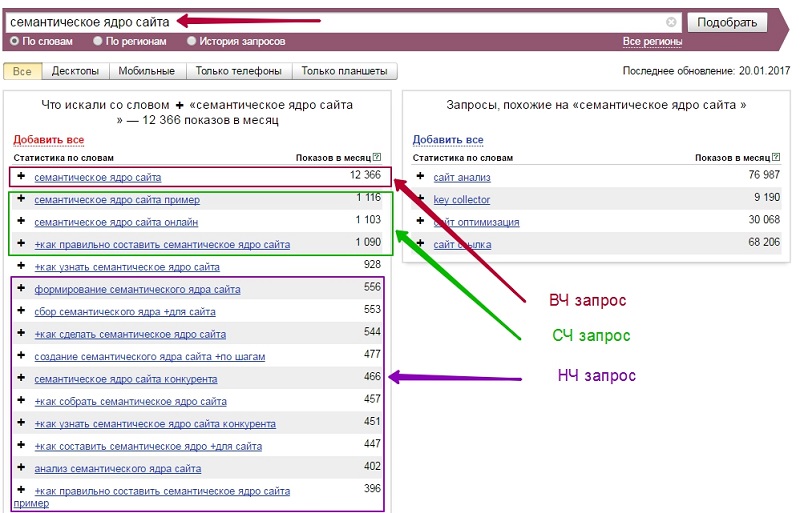800x513 pixels.
Task: Select 'По словам' radio button
Action: pyautogui.click(x=14, y=41)
